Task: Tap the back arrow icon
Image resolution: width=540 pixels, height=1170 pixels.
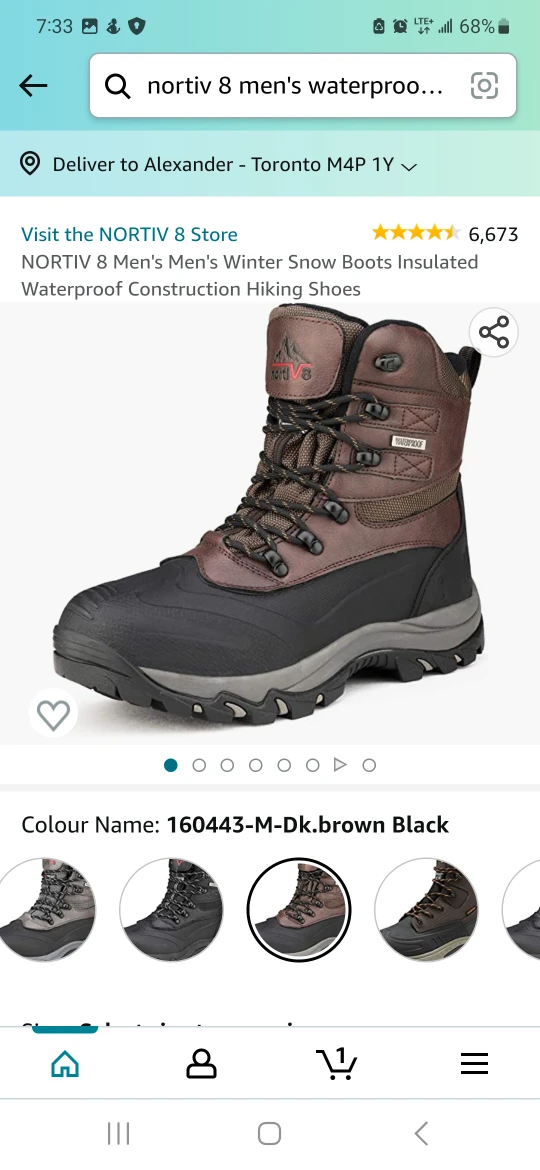Action: (33, 86)
